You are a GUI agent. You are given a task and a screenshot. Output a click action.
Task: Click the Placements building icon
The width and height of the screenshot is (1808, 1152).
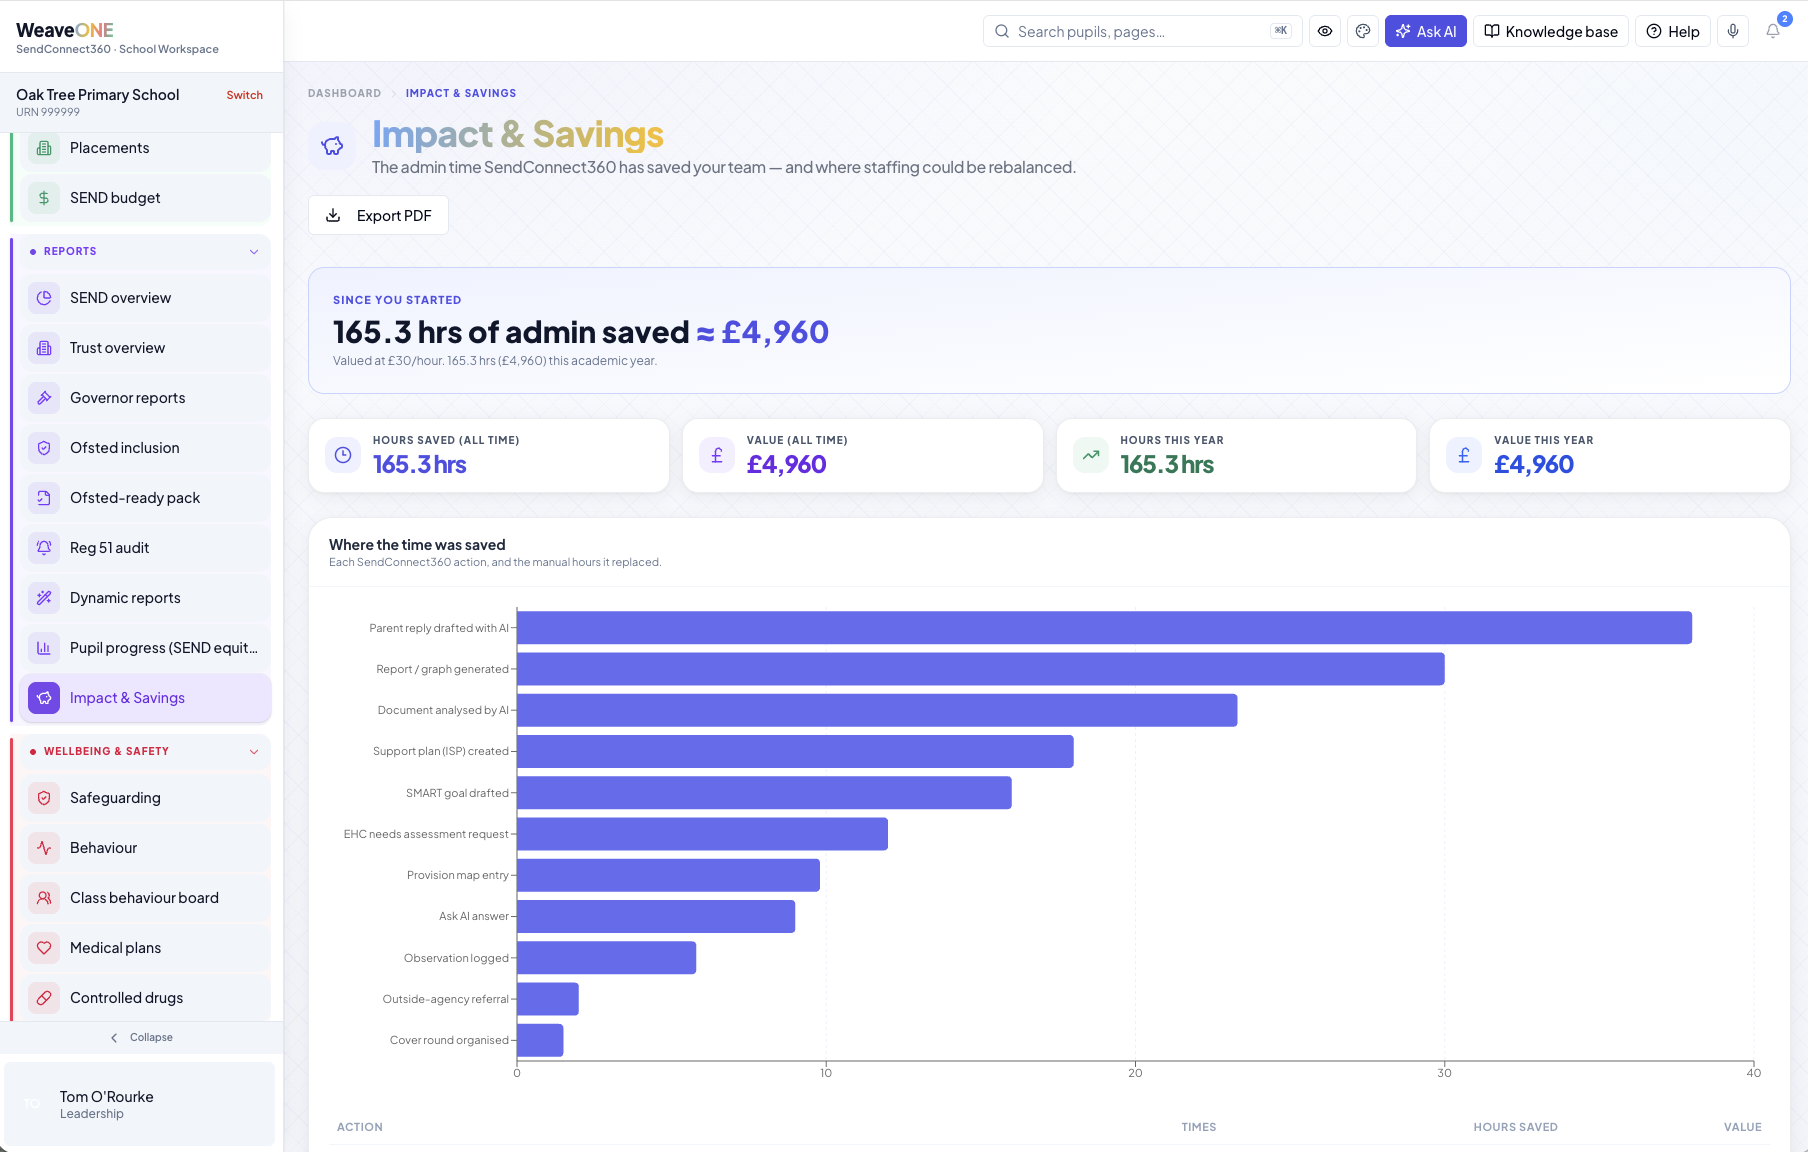pyautogui.click(x=44, y=148)
